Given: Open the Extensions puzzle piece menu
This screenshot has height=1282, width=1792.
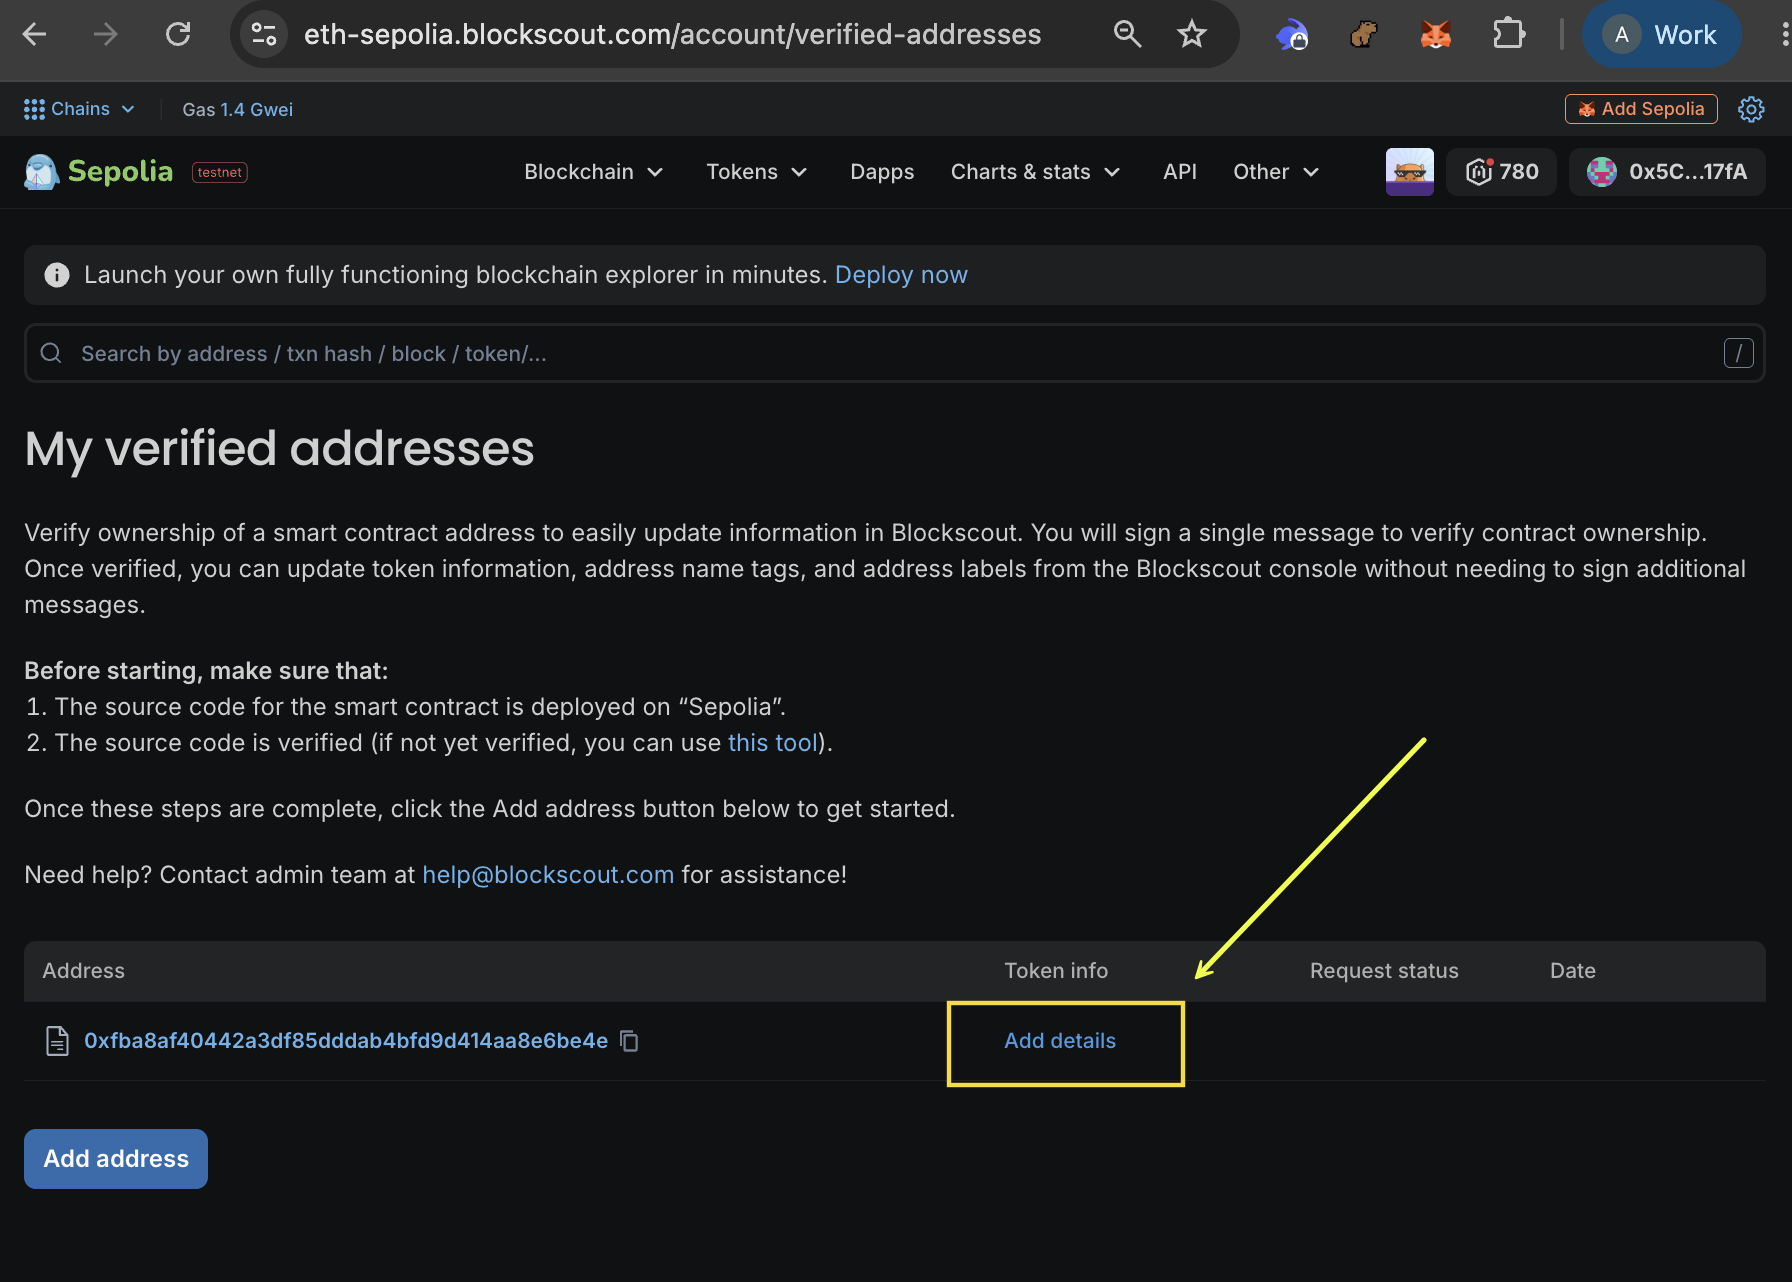Looking at the screenshot, I should (x=1508, y=35).
